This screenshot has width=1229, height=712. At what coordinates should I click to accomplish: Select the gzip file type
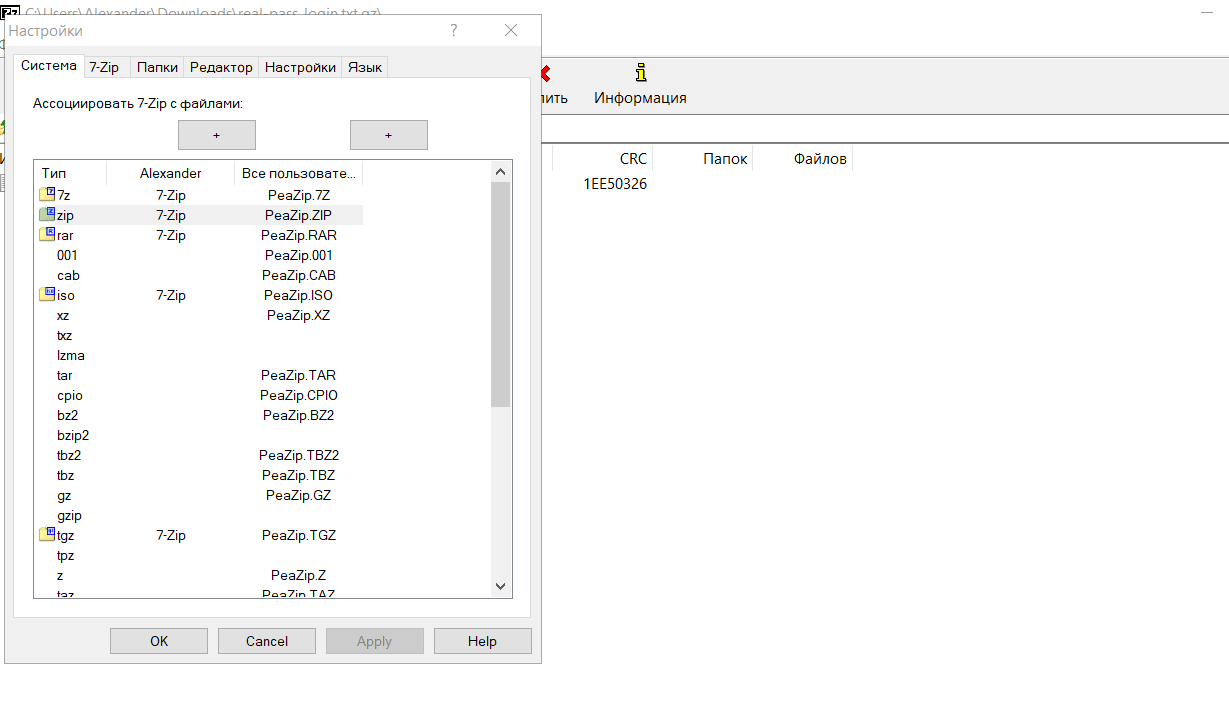click(x=69, y=515)
